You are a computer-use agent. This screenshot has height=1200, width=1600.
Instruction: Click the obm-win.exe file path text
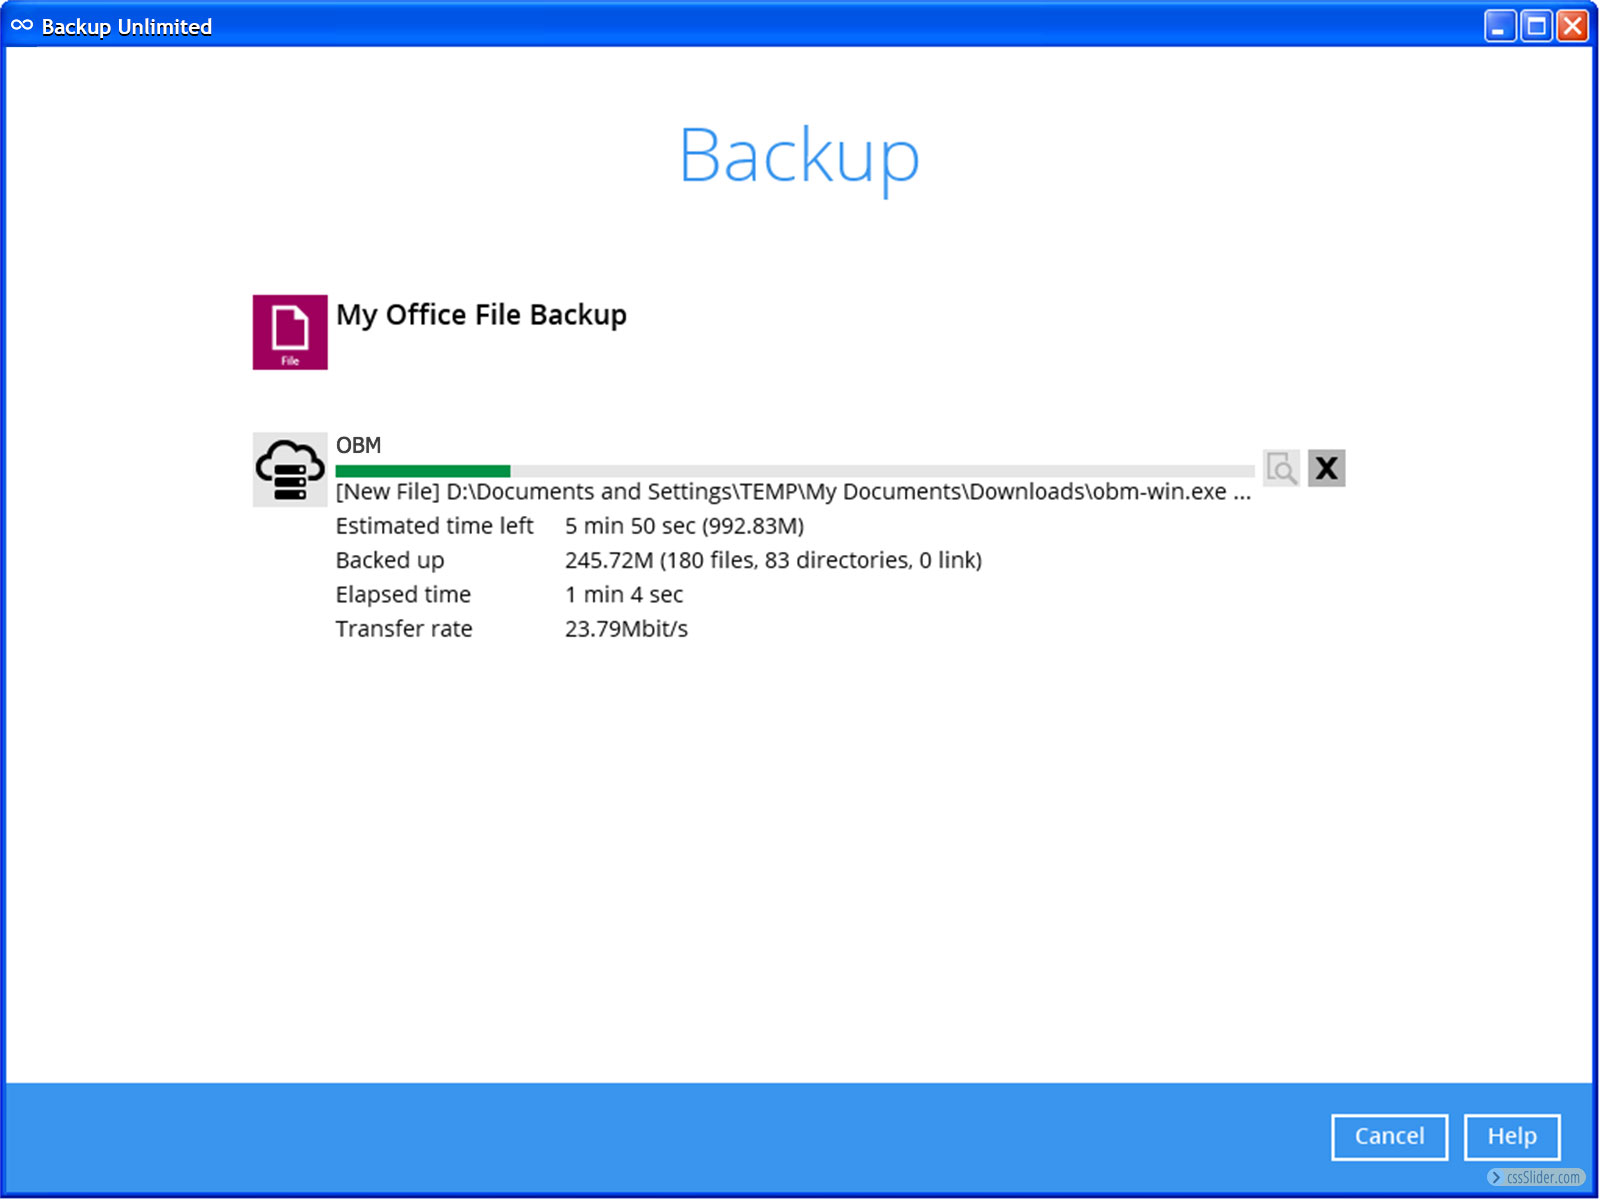coord(792,492)
